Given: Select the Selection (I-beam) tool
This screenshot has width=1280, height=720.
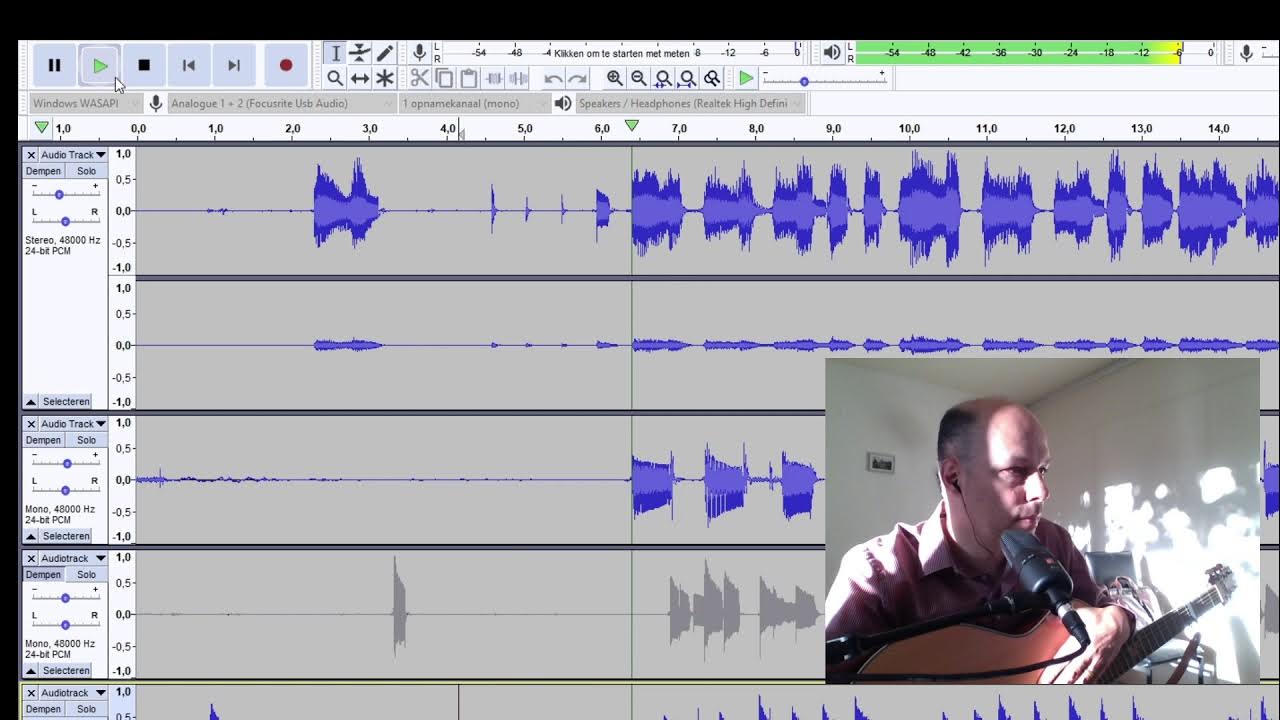Looking at the screenshot, I should [335, 53].
